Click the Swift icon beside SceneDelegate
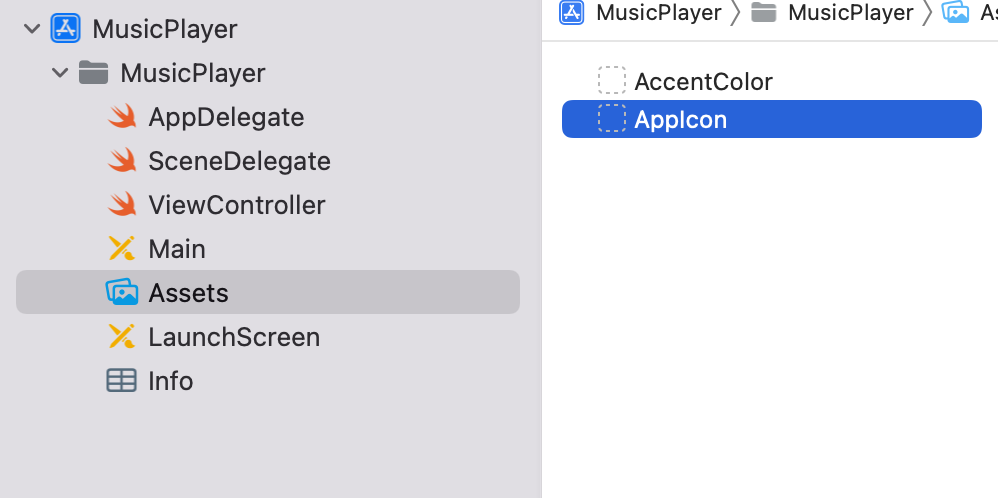 click(x=122, y=160)
